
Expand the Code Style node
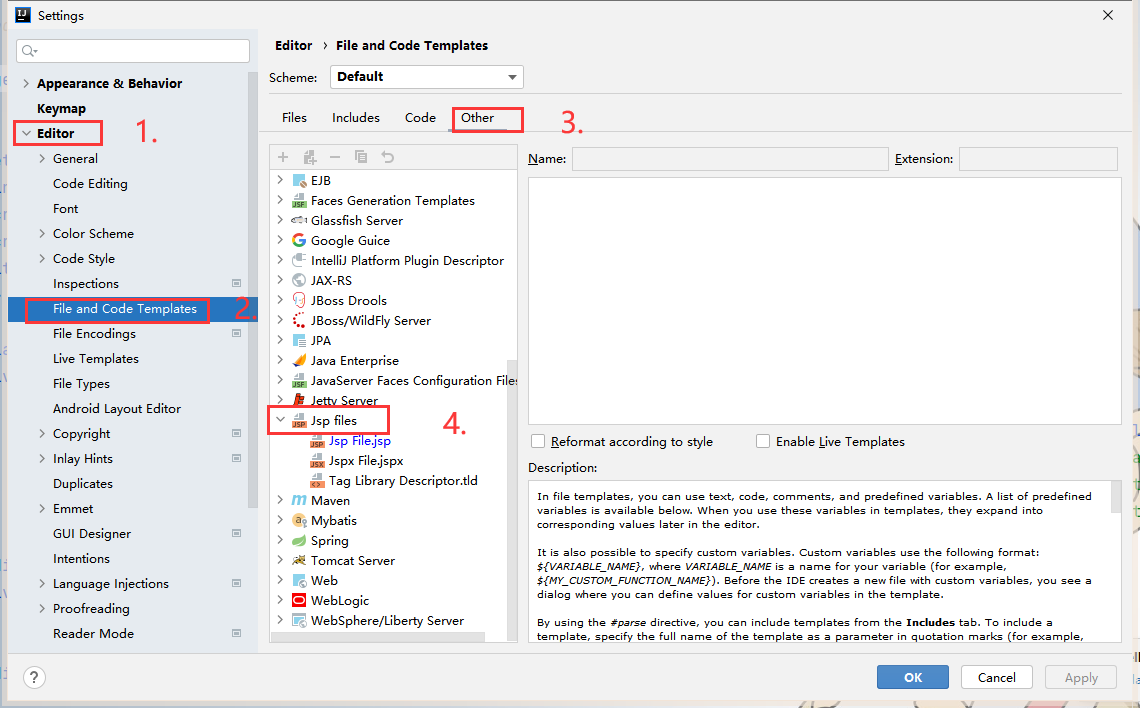[x=42, y=259]
